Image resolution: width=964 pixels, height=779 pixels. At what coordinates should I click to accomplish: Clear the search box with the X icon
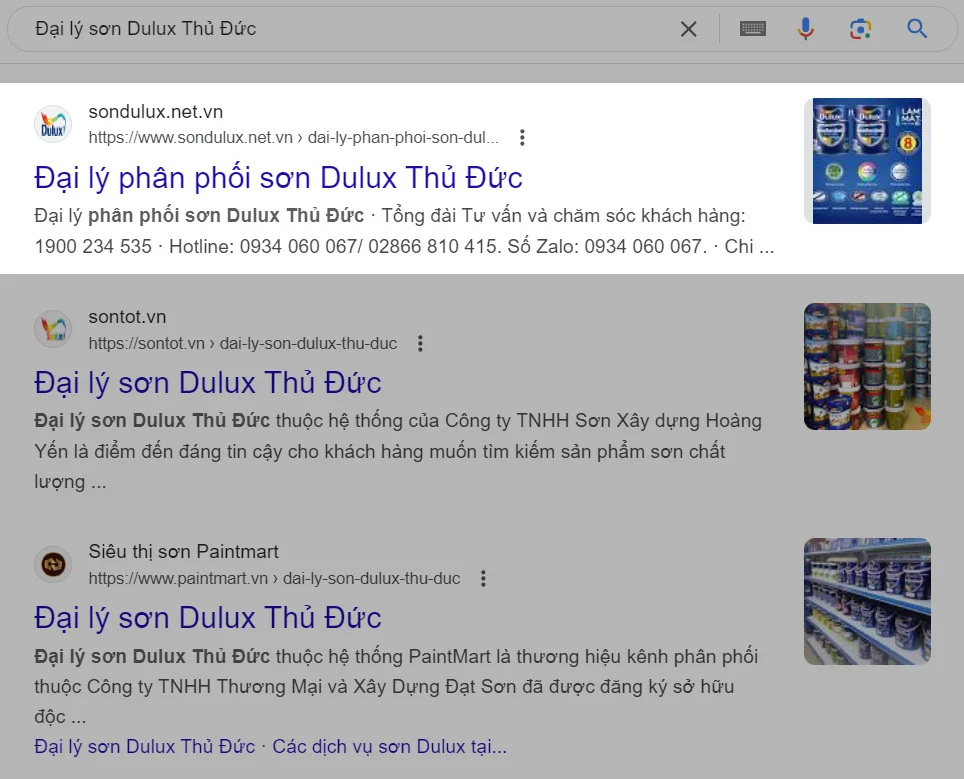(689, 29)
